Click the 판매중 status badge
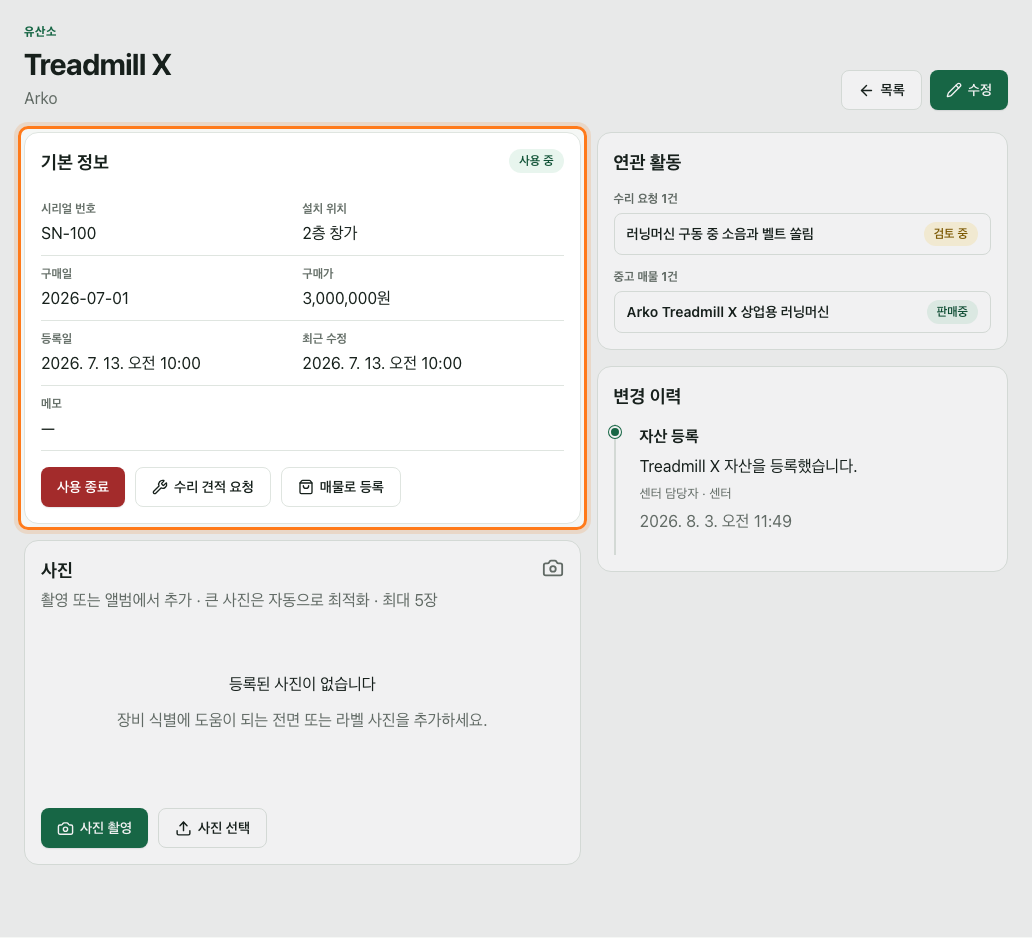 coord(952,312)
